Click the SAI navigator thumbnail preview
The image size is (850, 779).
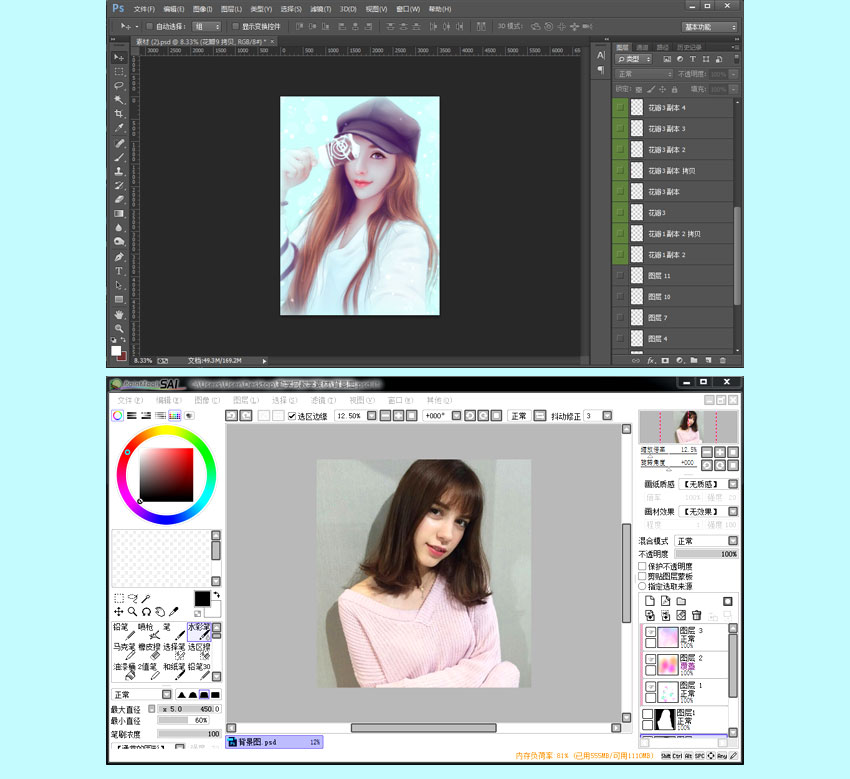tap(688, 427)
